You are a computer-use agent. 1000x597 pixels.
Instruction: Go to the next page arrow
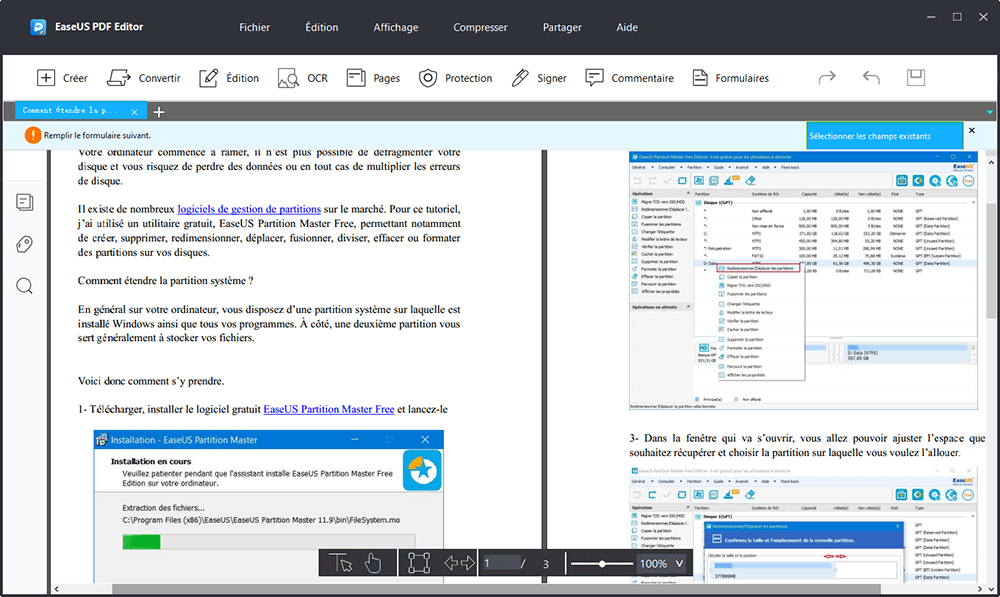tap(468, 563)
